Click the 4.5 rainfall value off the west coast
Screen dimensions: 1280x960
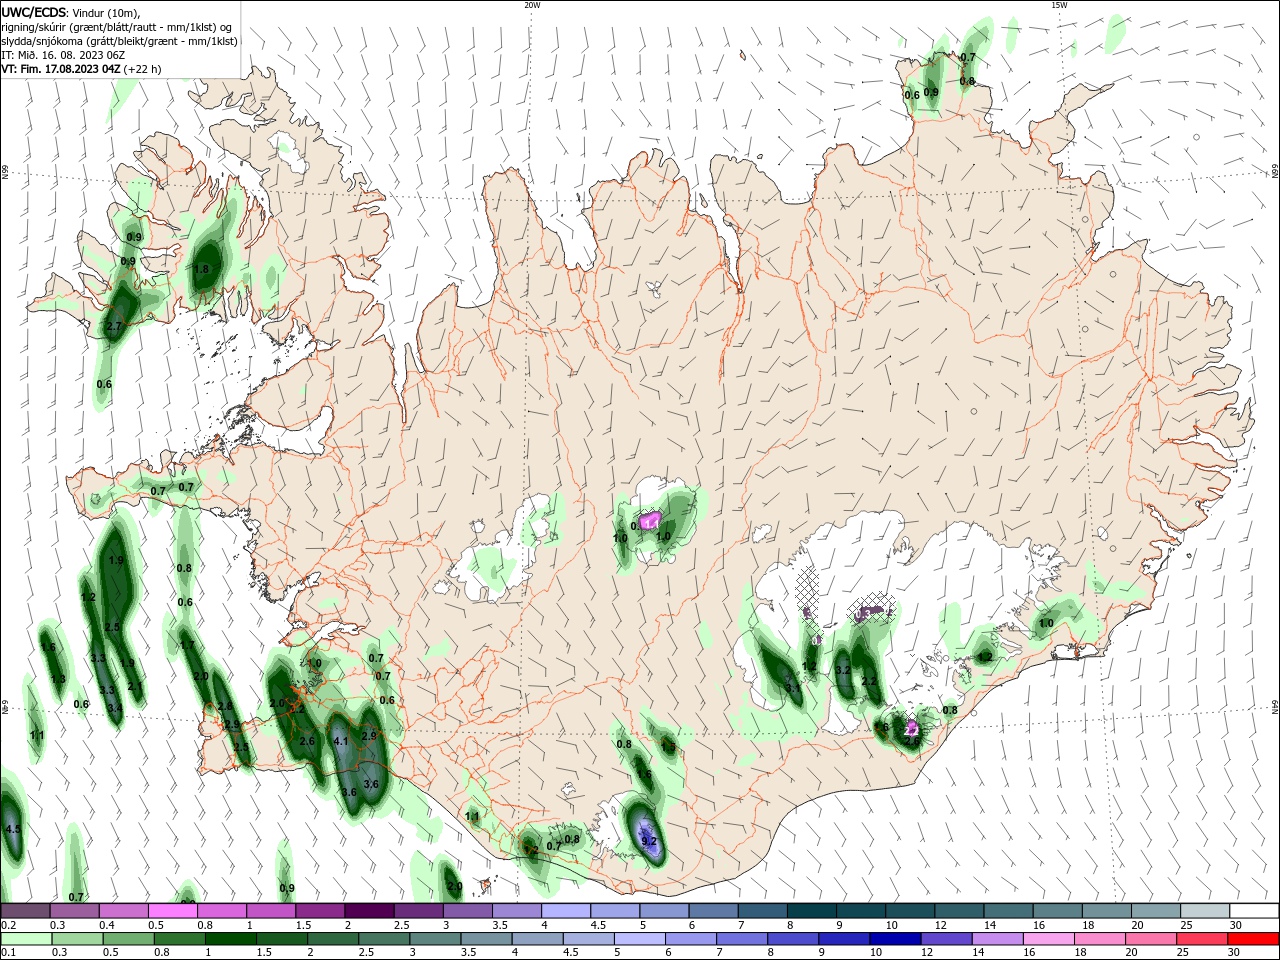point(13,829)
